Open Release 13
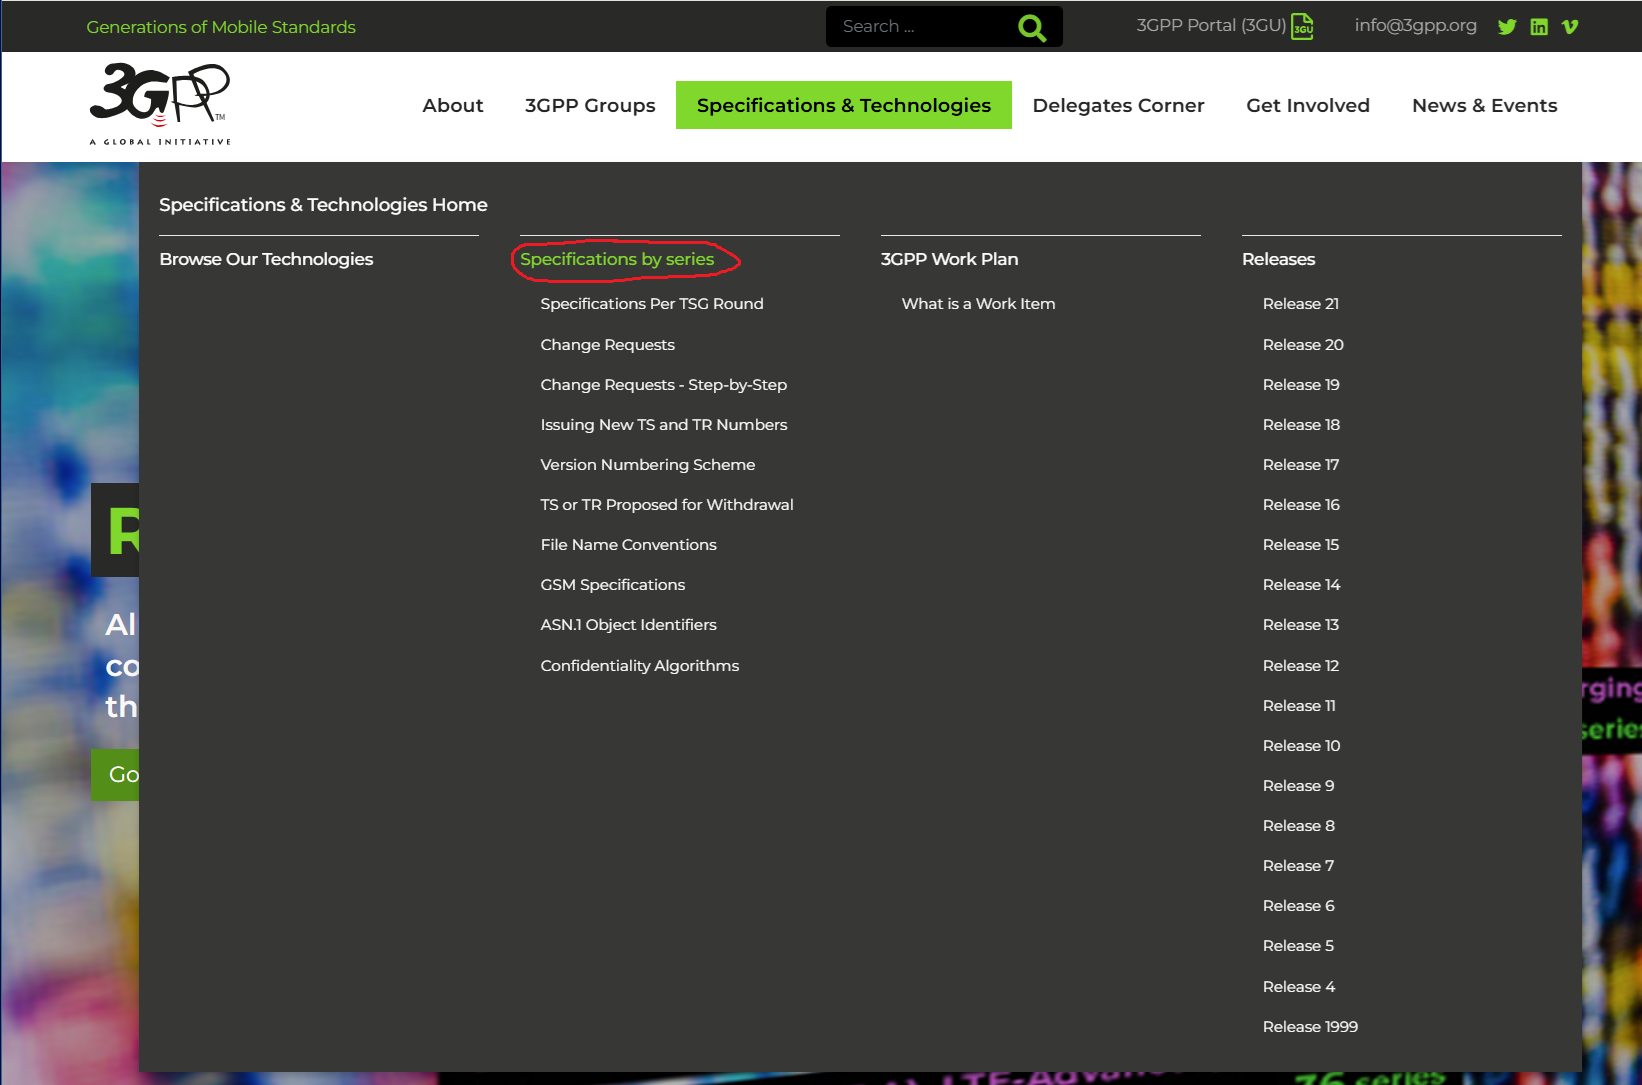Viewport: 1642px width, 1085px height. 1301,625
